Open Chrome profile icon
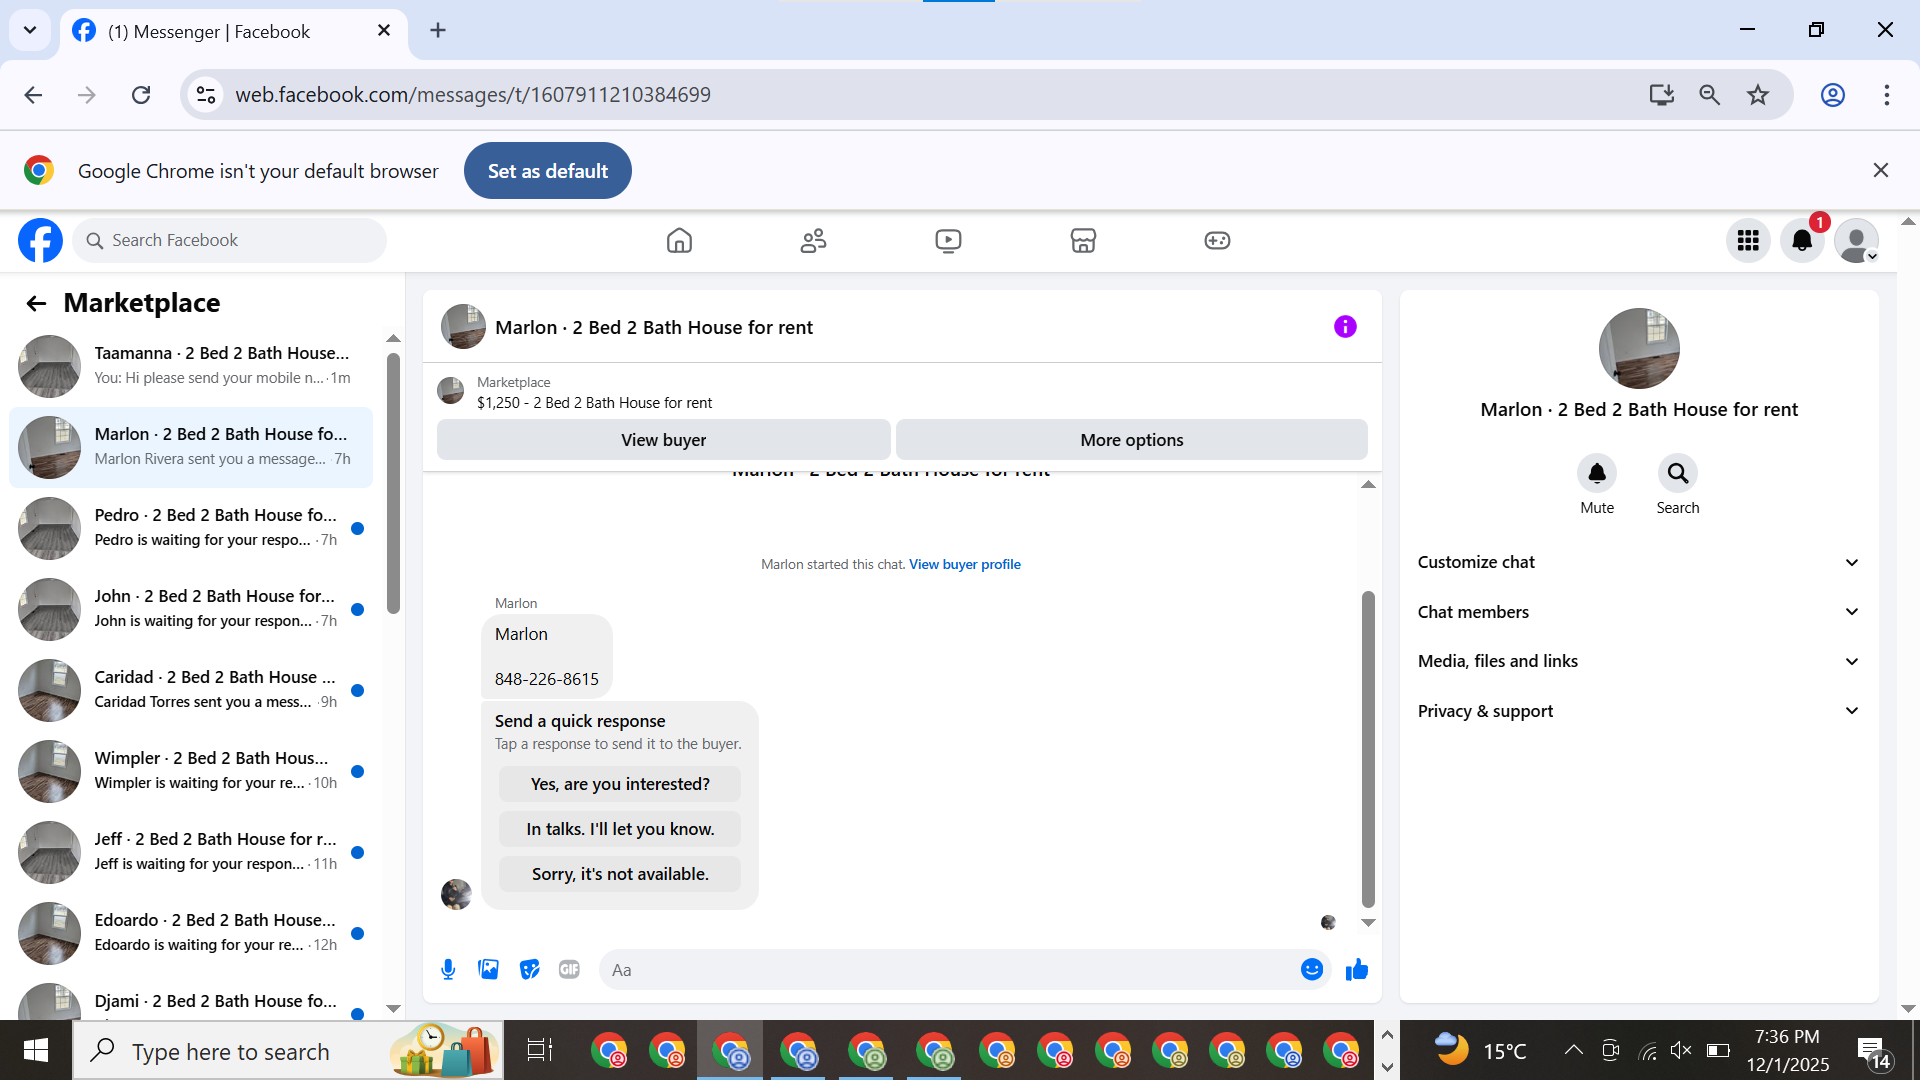1920x1080 pixels. (x=1832, y=95)
